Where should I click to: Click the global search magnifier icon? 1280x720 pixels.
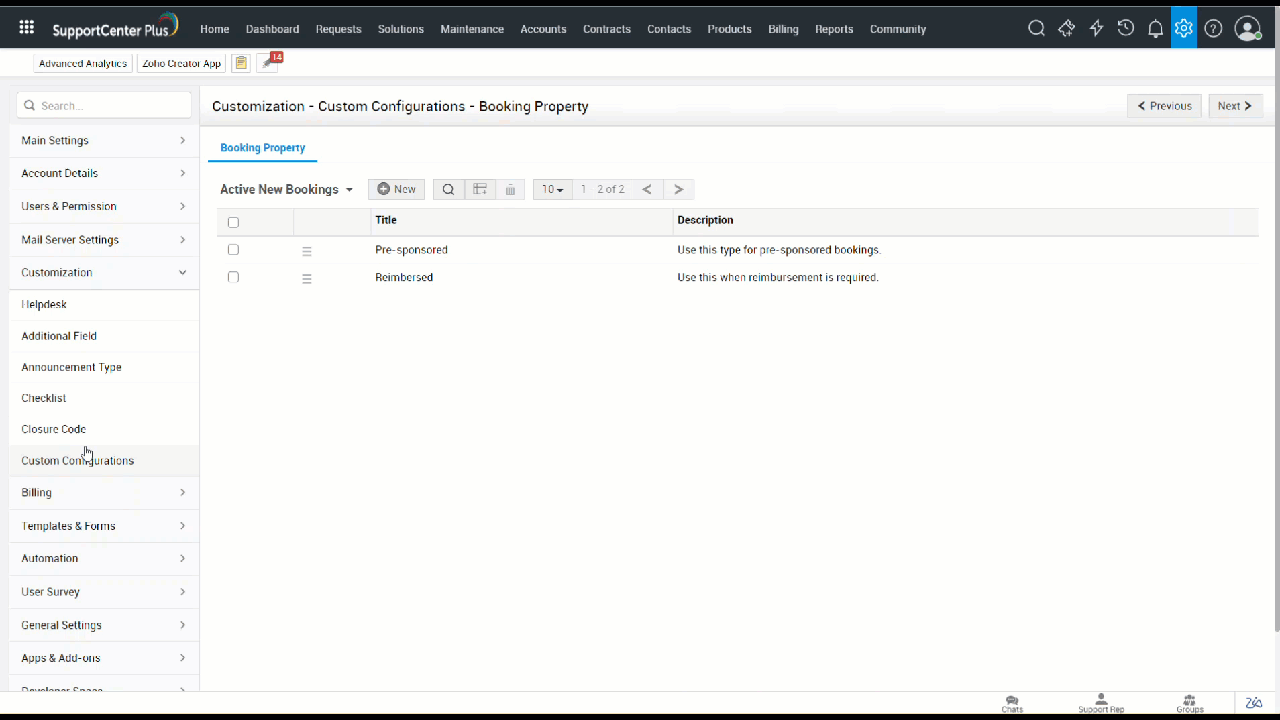click(1037, 28)
